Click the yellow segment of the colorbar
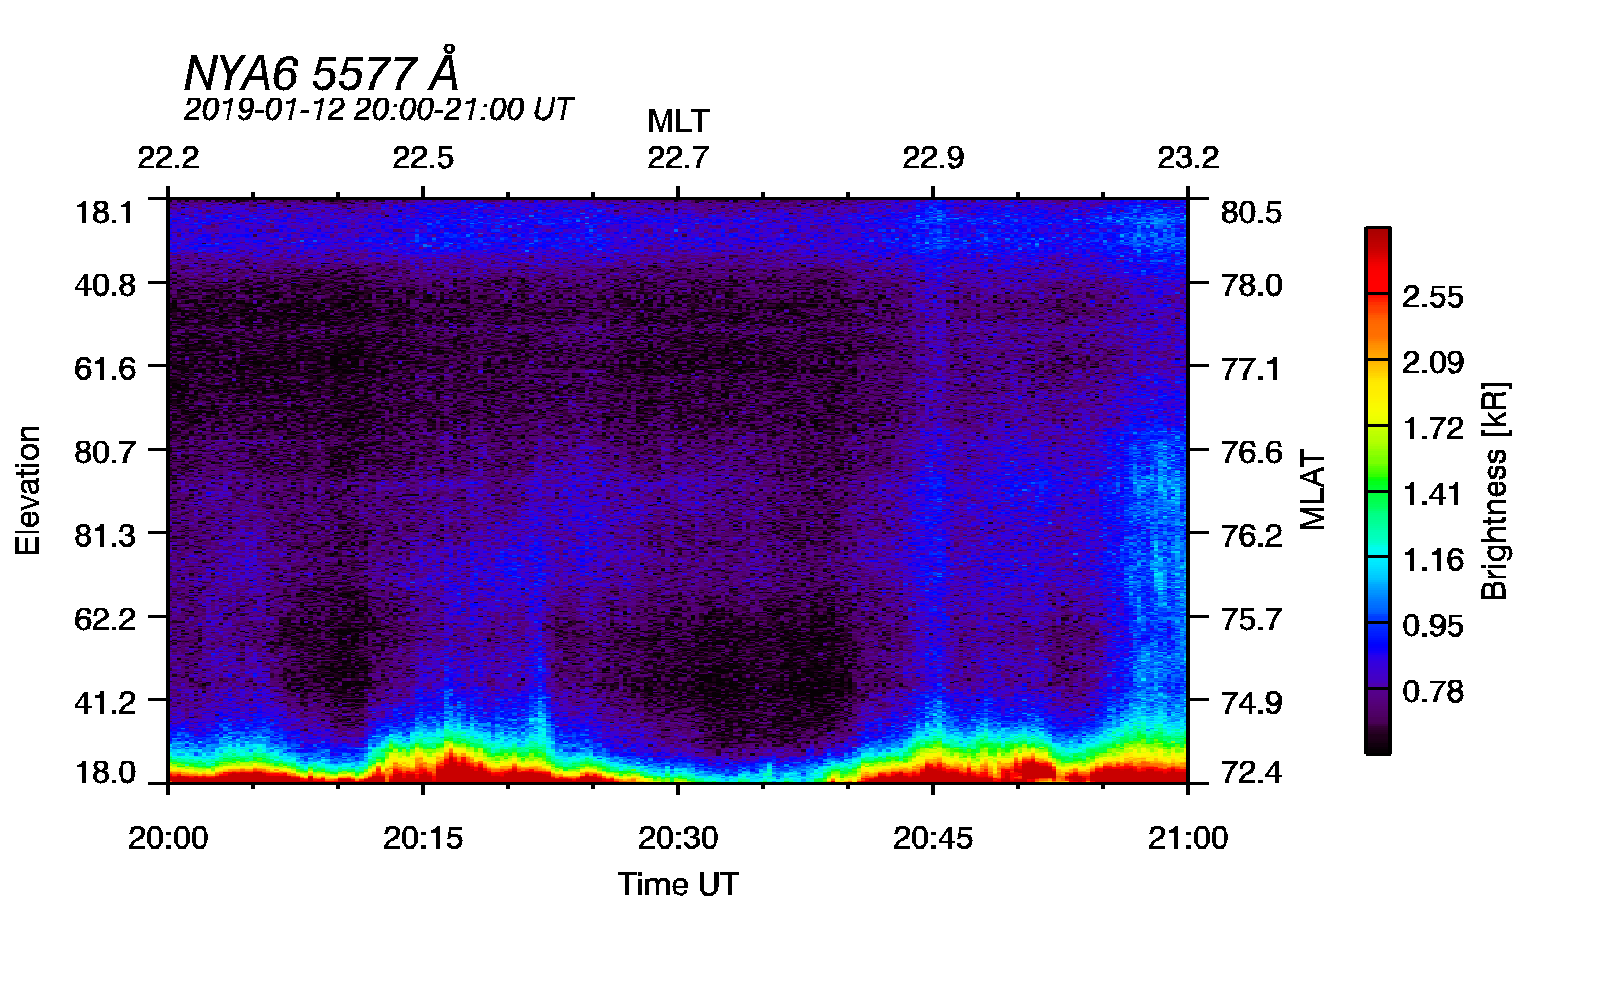The width and height of the screenshot is (1600, 1000). coord(1378,393)
